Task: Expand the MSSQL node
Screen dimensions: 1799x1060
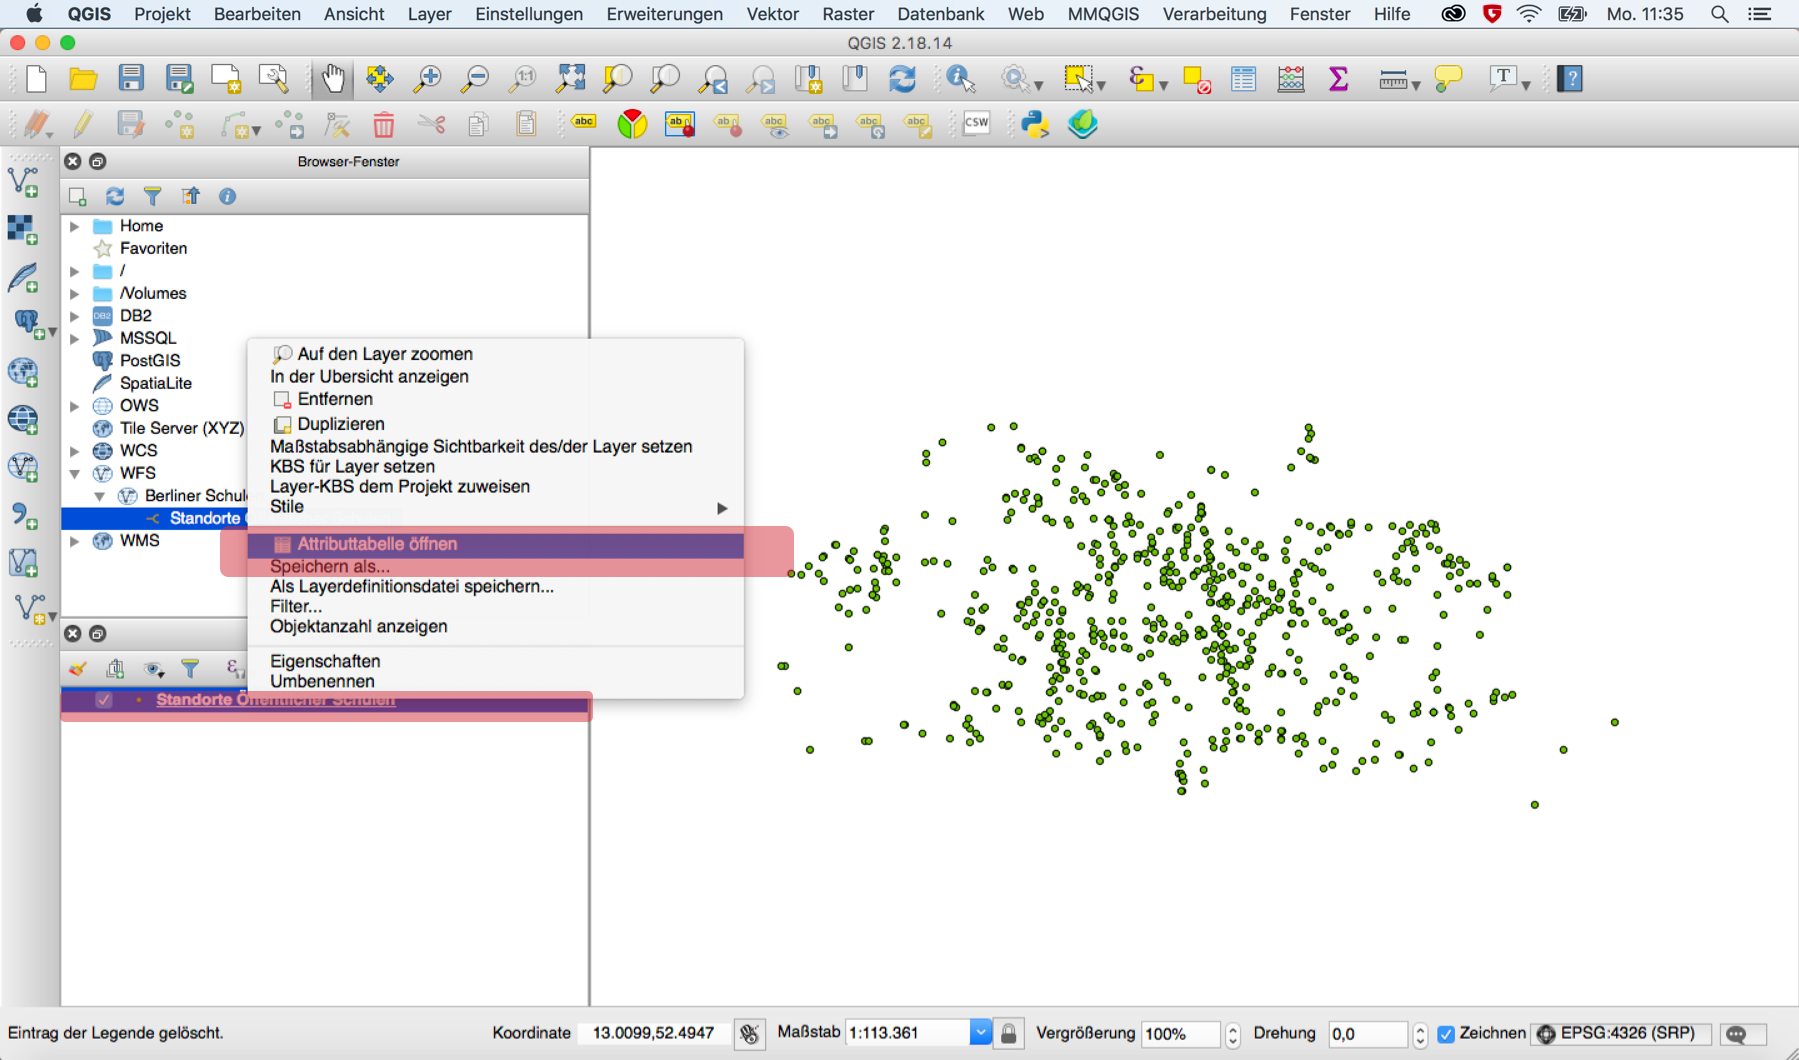Action: coord(74,338)
